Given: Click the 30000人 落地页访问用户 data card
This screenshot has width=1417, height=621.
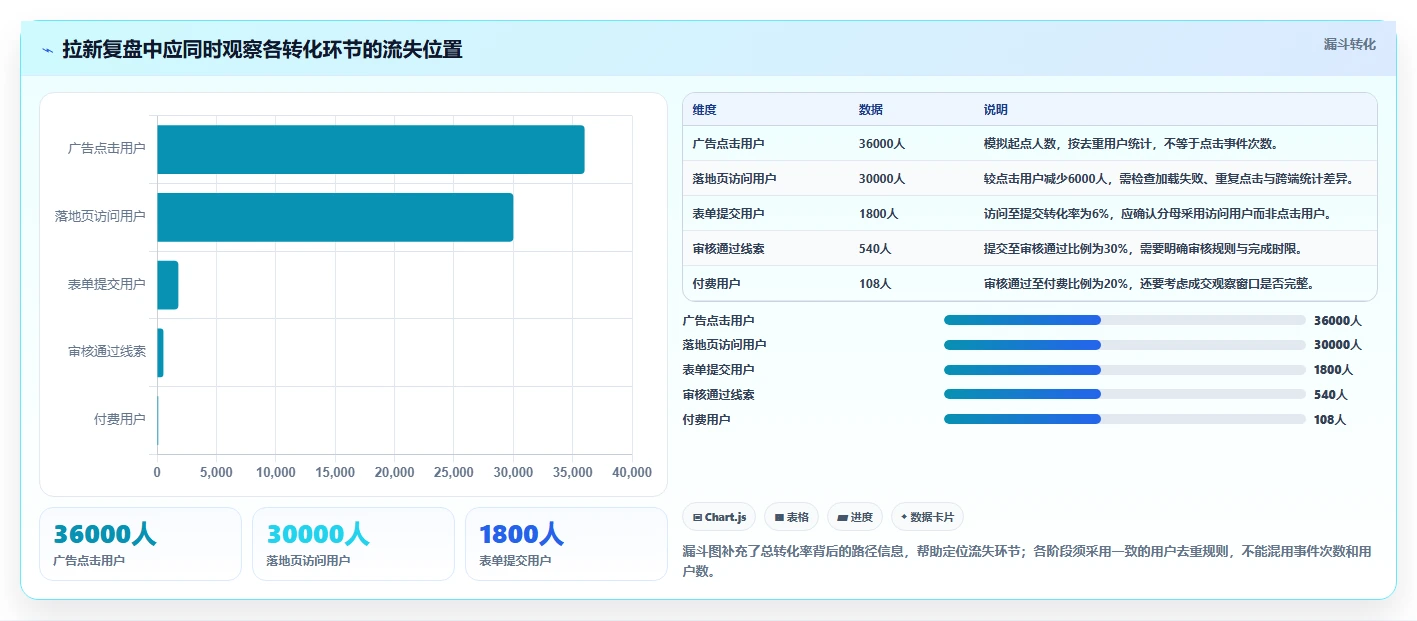Looking at the screenshot, I should coord(353,544).
